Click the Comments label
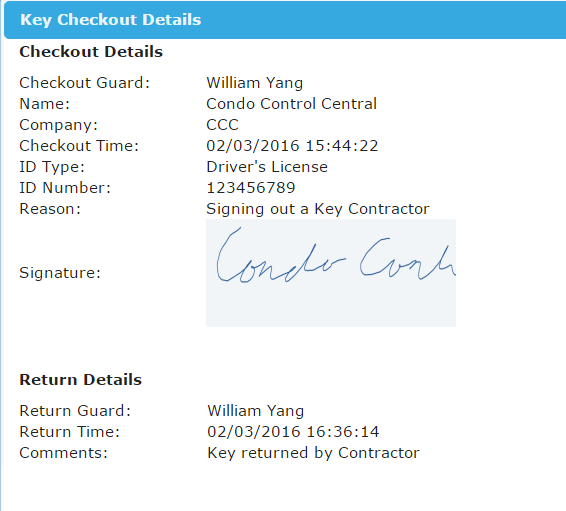Screen dimensions: 566x511 pyautogui.click(x=64, y=453)
